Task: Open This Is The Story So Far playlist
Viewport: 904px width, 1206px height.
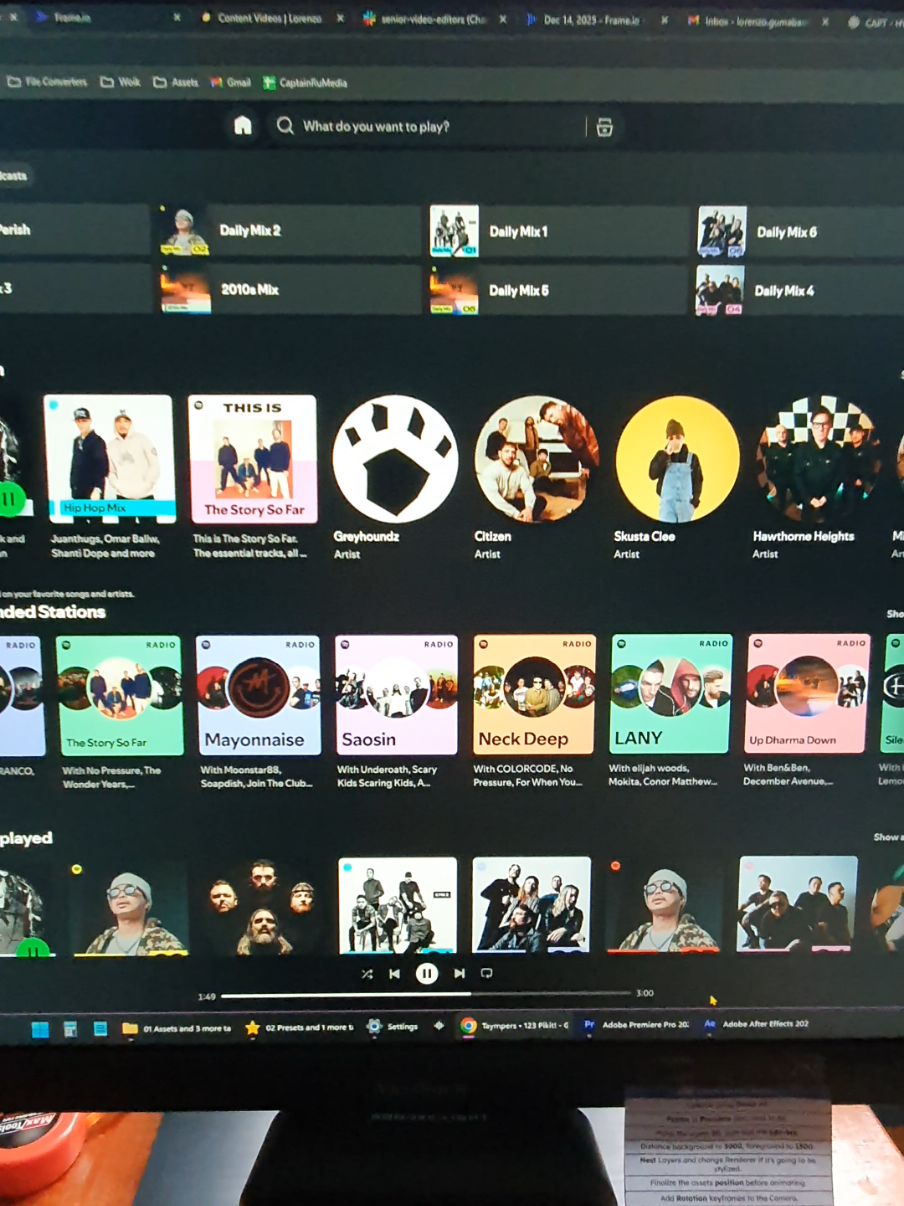Action: [x=253, y=459]
